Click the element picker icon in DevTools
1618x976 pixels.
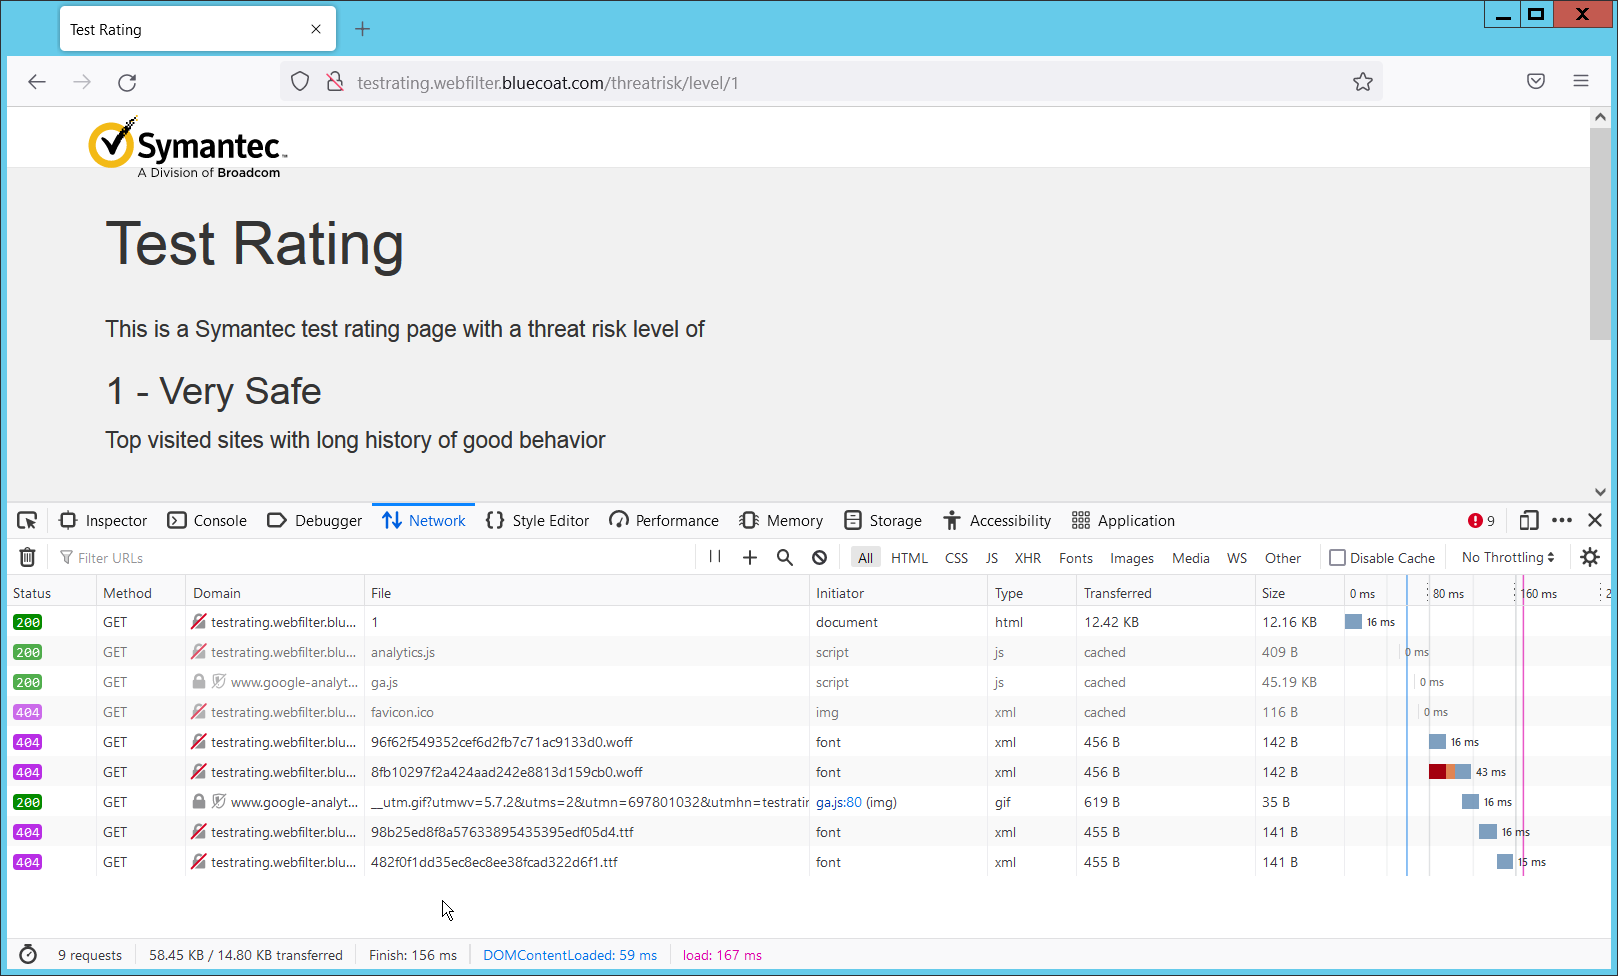27,520
